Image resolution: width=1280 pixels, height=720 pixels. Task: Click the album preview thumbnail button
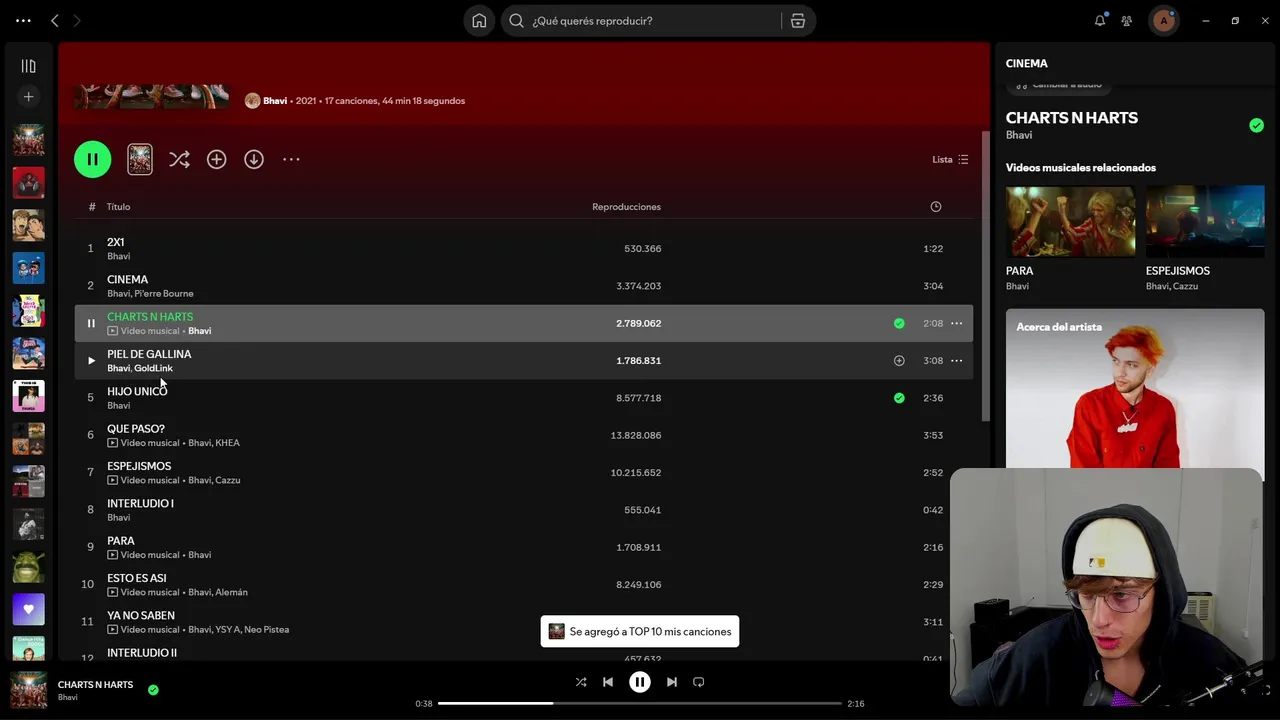tap(140, 159)
